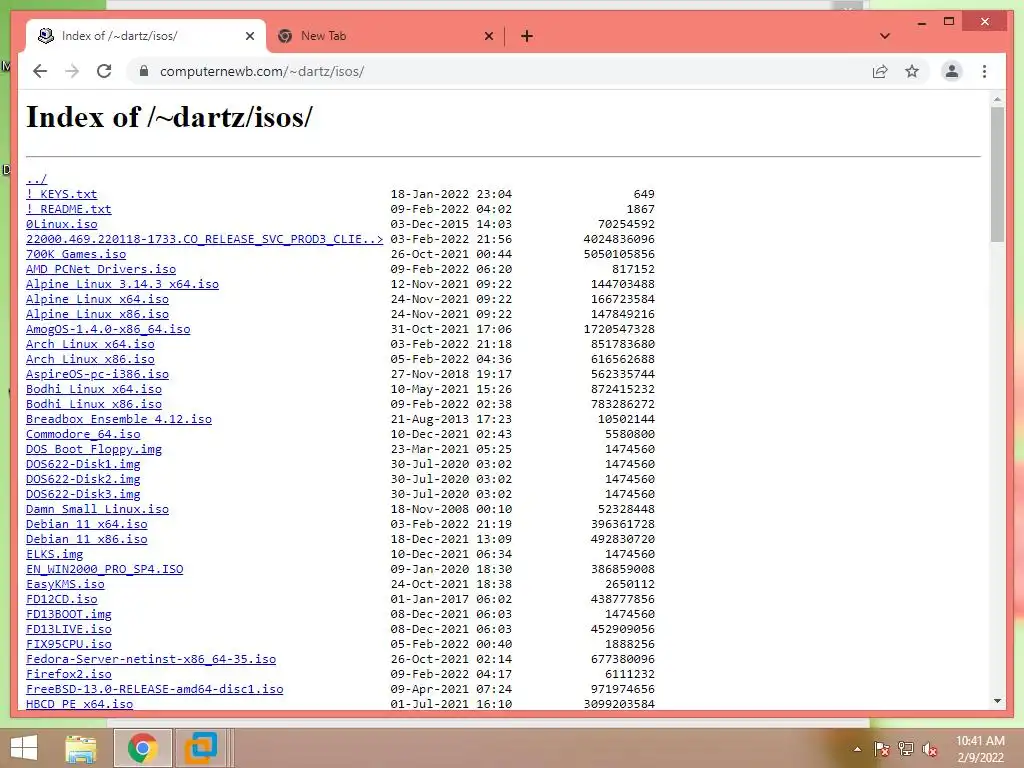Click the DOS622-Disk1.img link
The height and width of the screenshot is (768, 1024).
point(83,464)
